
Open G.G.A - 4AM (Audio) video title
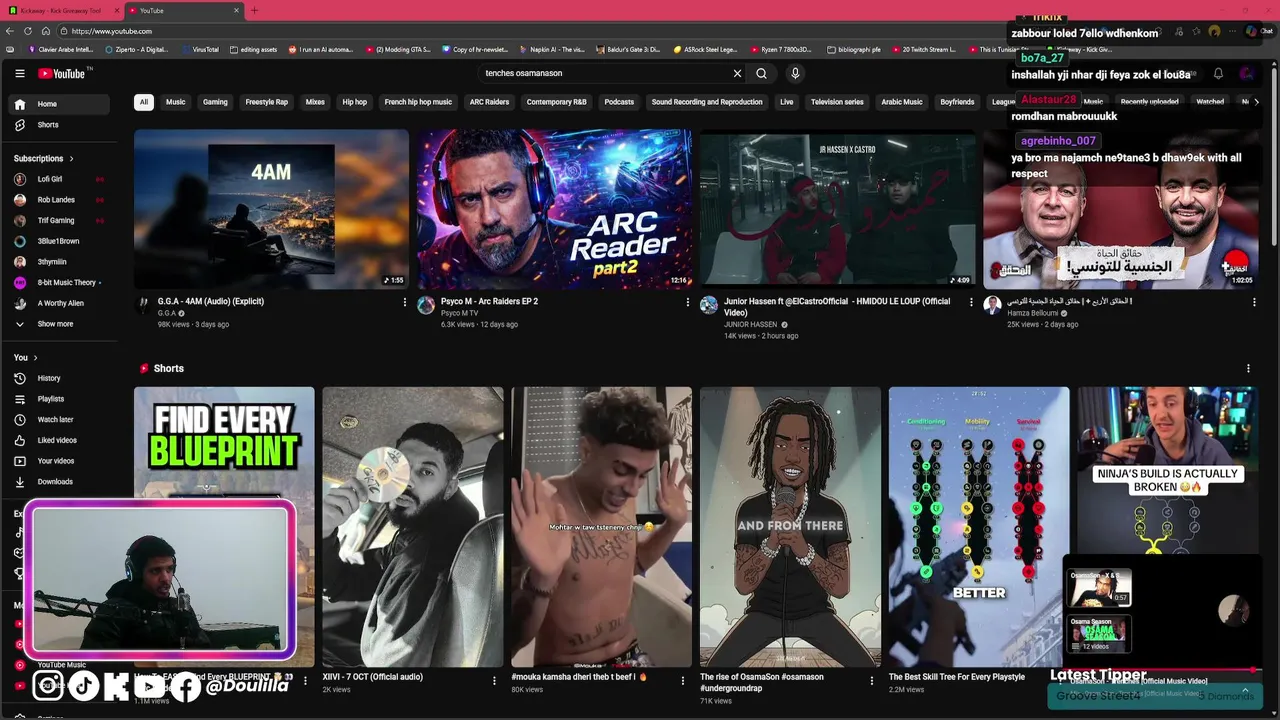[x=211, y=301]
